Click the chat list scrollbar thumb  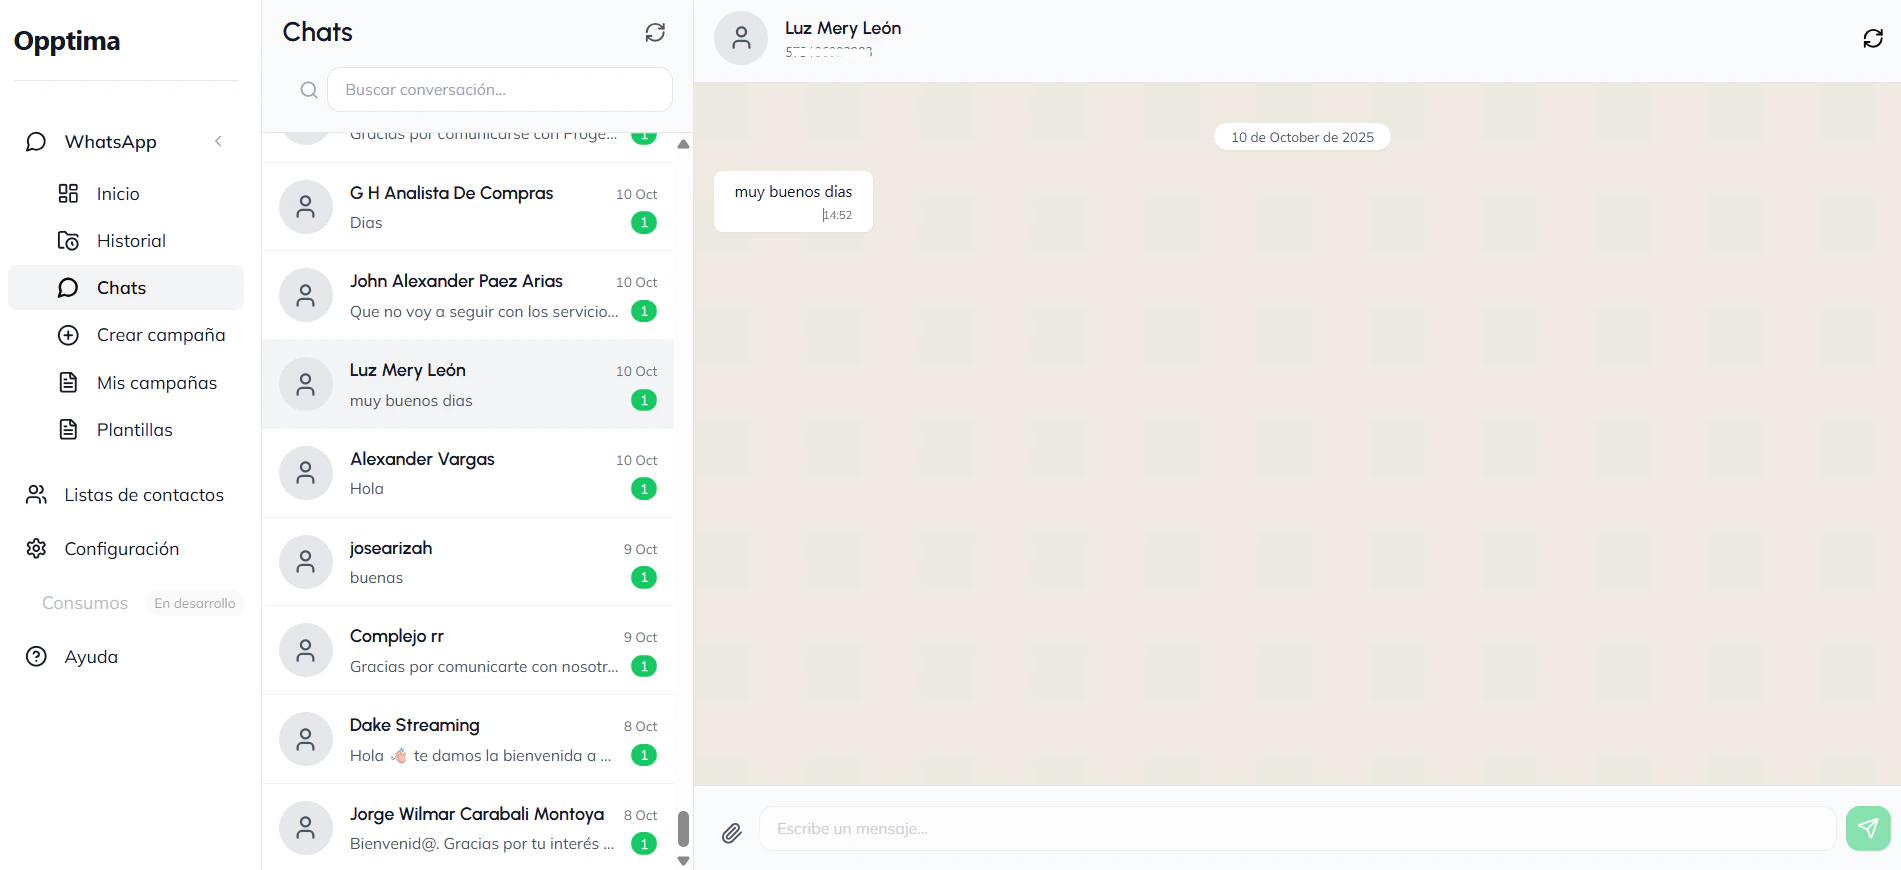tap(684, 828)
